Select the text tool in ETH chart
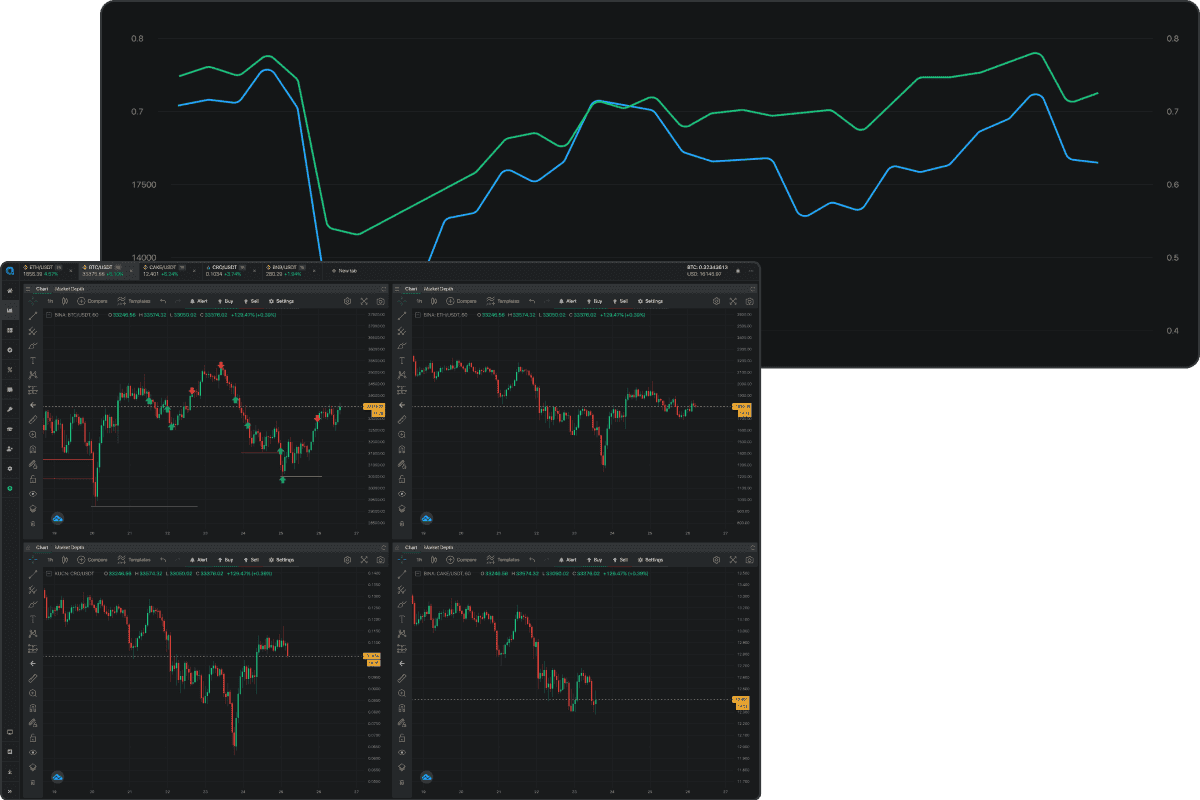1200x800 pixels. click(401, 360)
